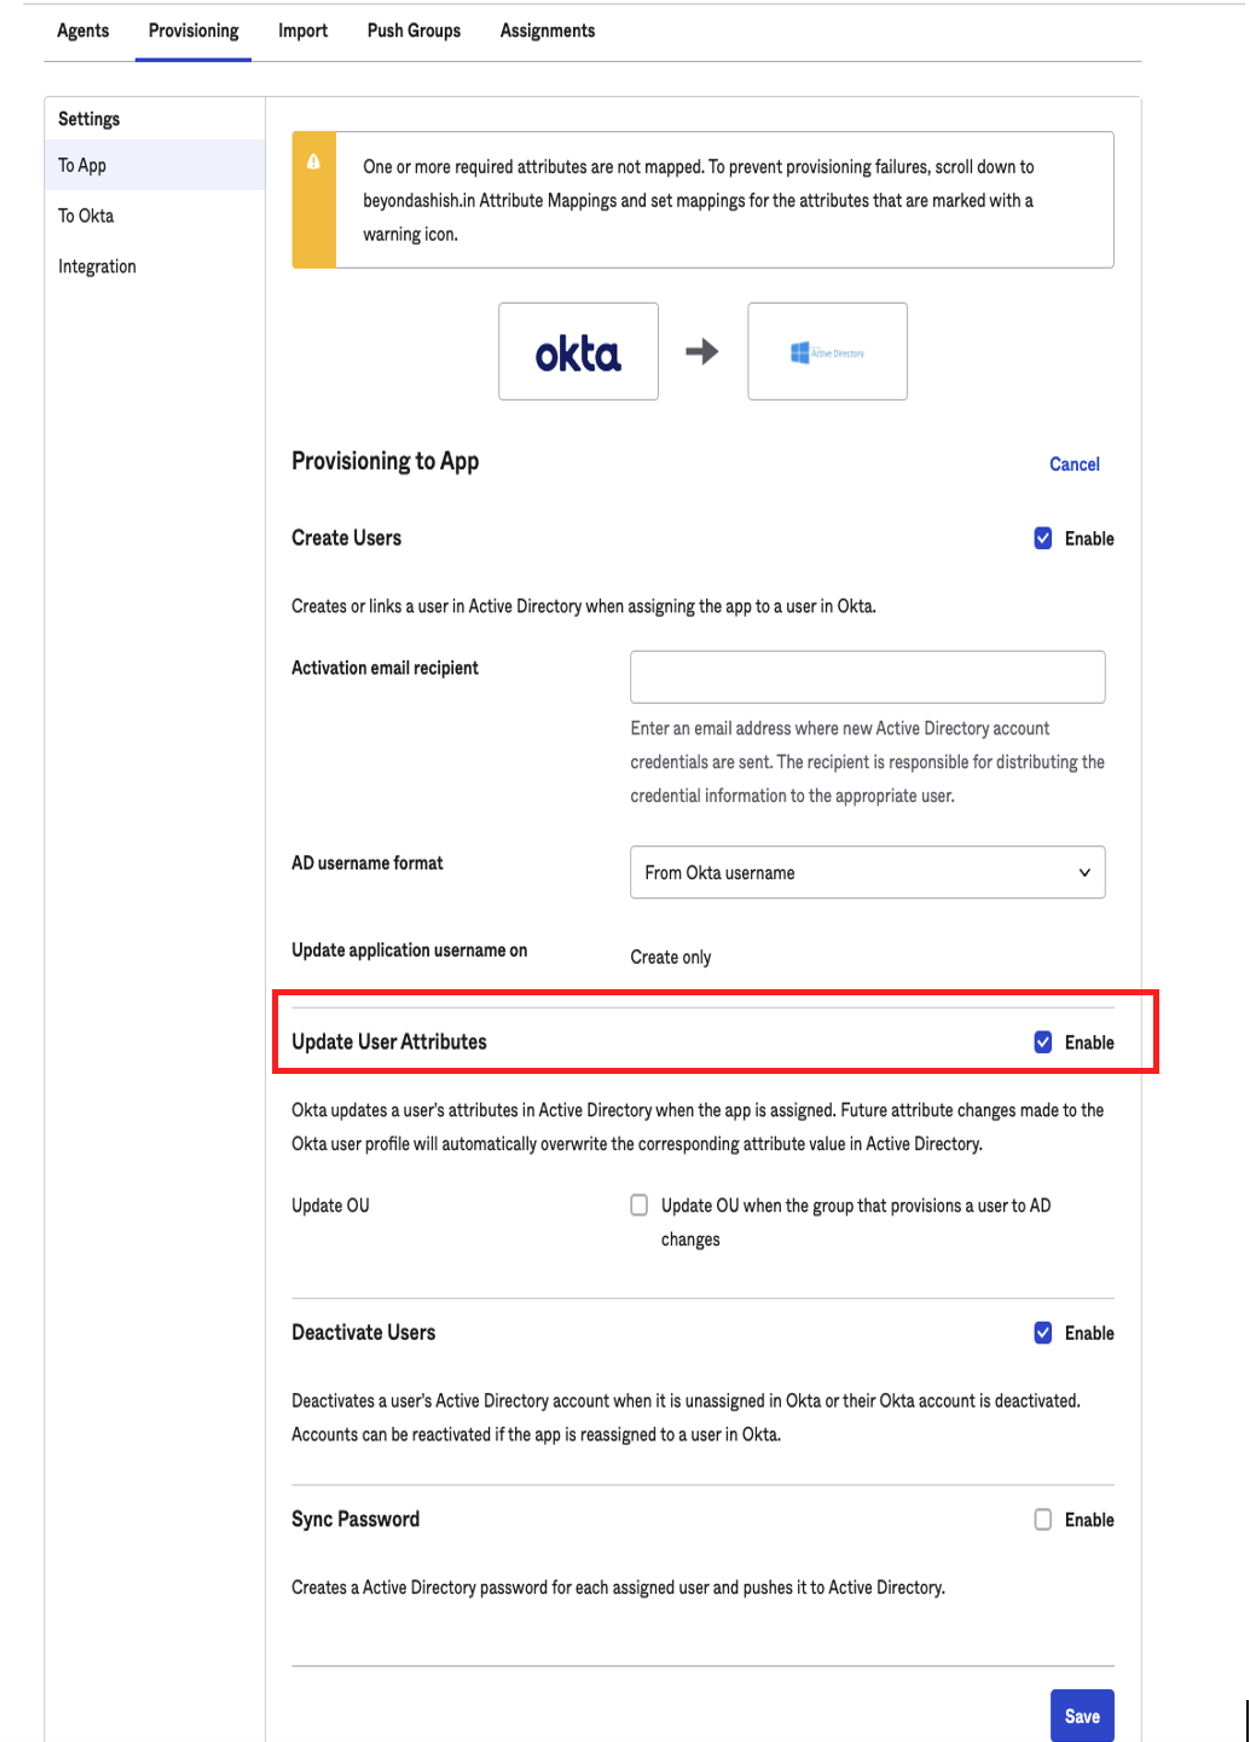Click the Active Directory logo

(x=826, y=352)
